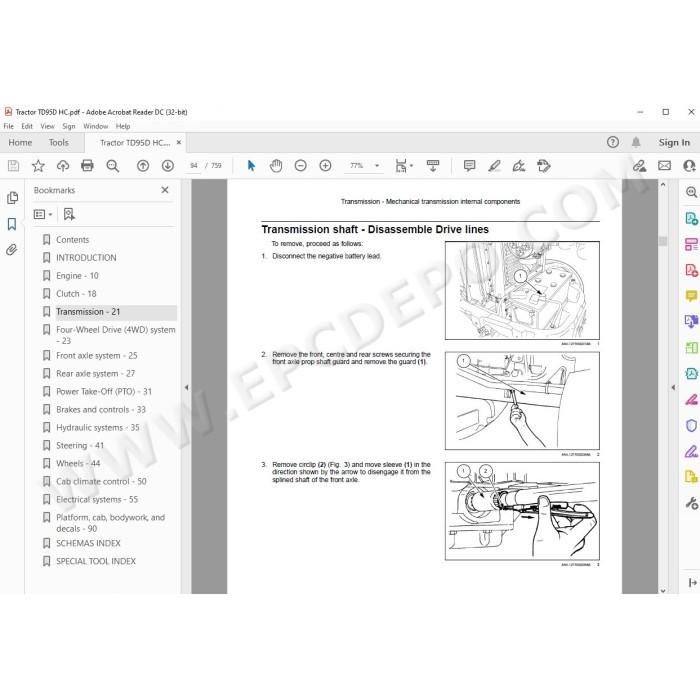The height and width of the screenshot is (700, 700).
Task: Choose the Selection arrow tool
Action: pyautogui.click(x=251, y=166)
